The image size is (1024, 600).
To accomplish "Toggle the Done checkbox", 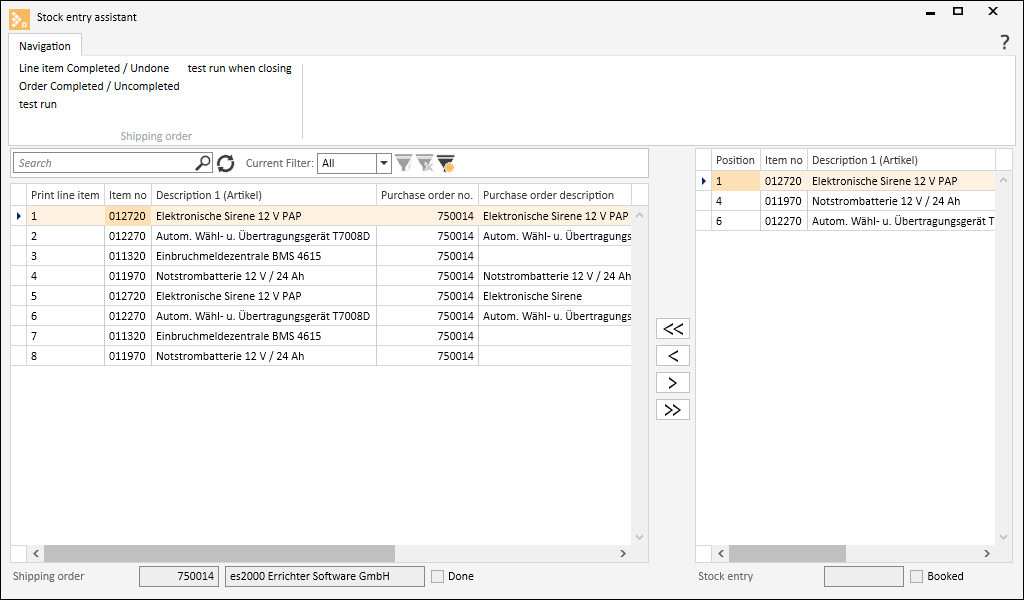I will 438,576.
